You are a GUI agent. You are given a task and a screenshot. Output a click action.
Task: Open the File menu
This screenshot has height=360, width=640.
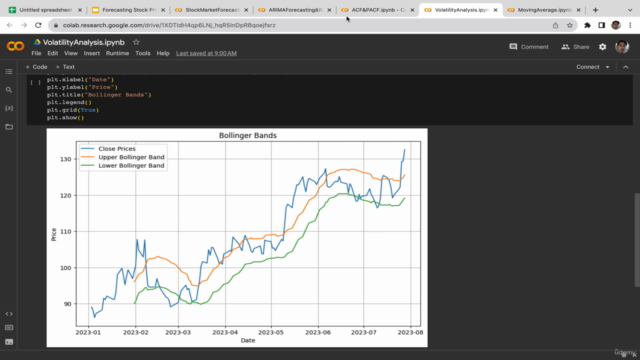coord(36,53)
